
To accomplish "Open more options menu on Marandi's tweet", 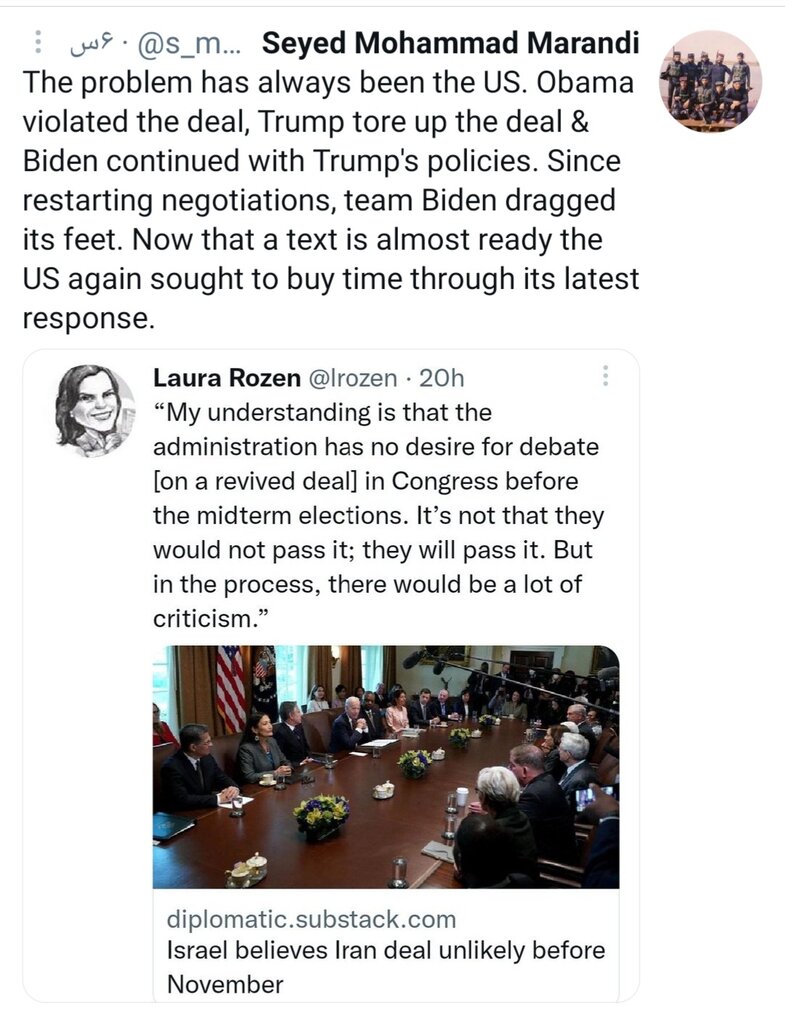I will coord(38,44).
